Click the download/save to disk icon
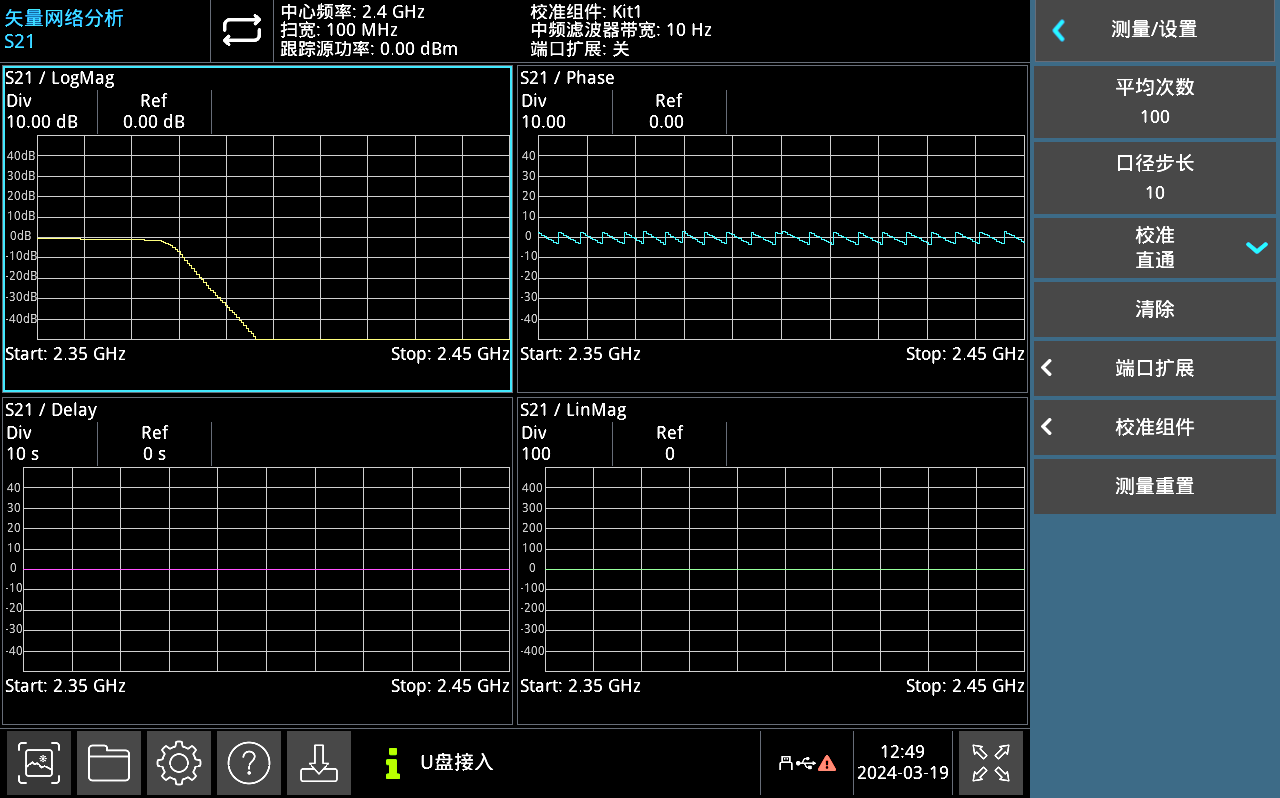 click(x=319, y=763)
